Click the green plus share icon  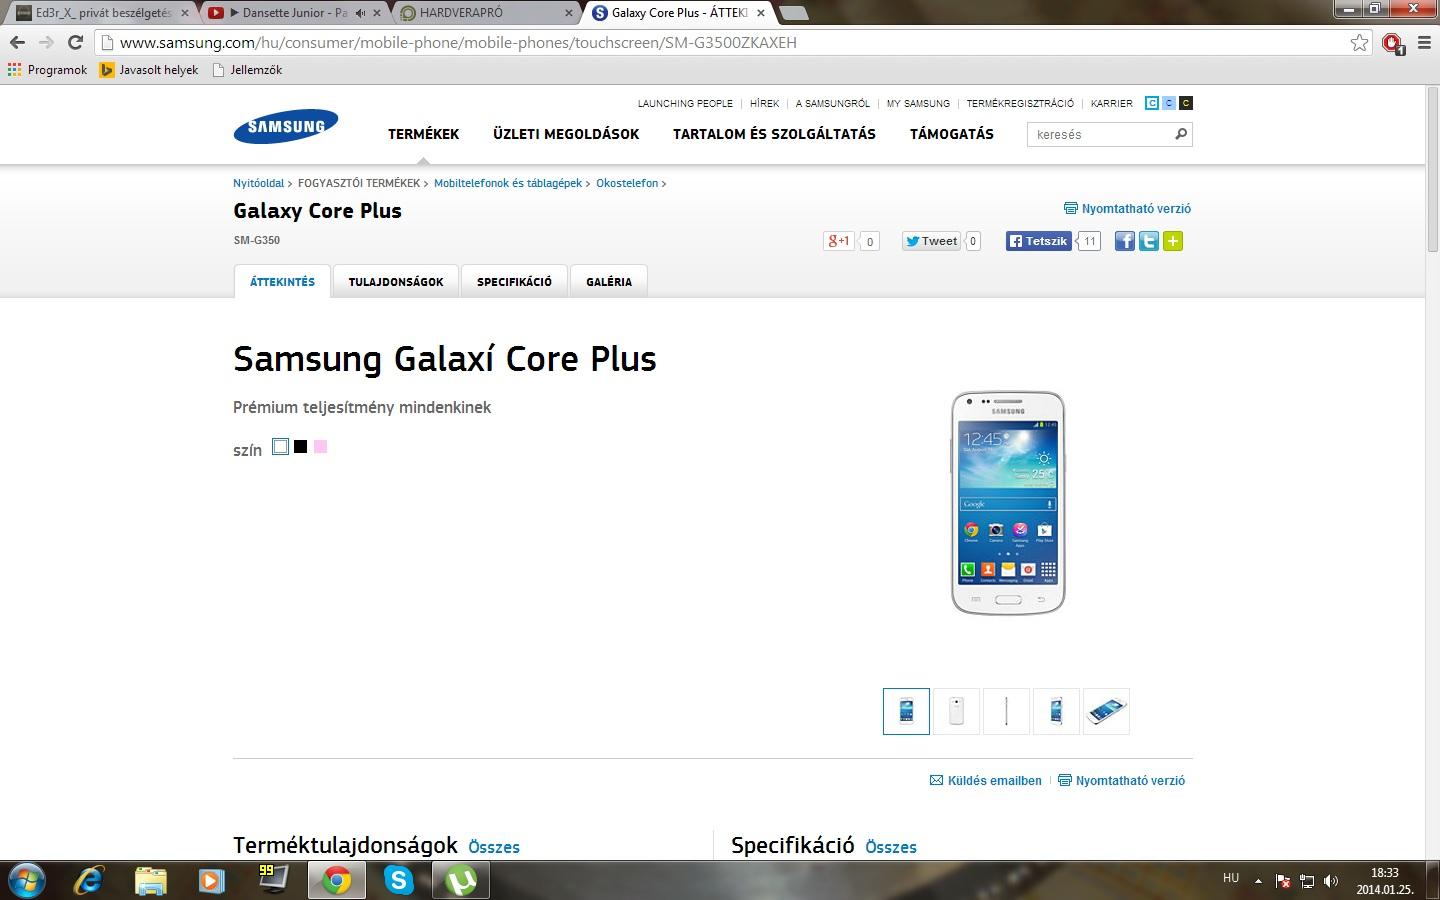(1173, 241)
